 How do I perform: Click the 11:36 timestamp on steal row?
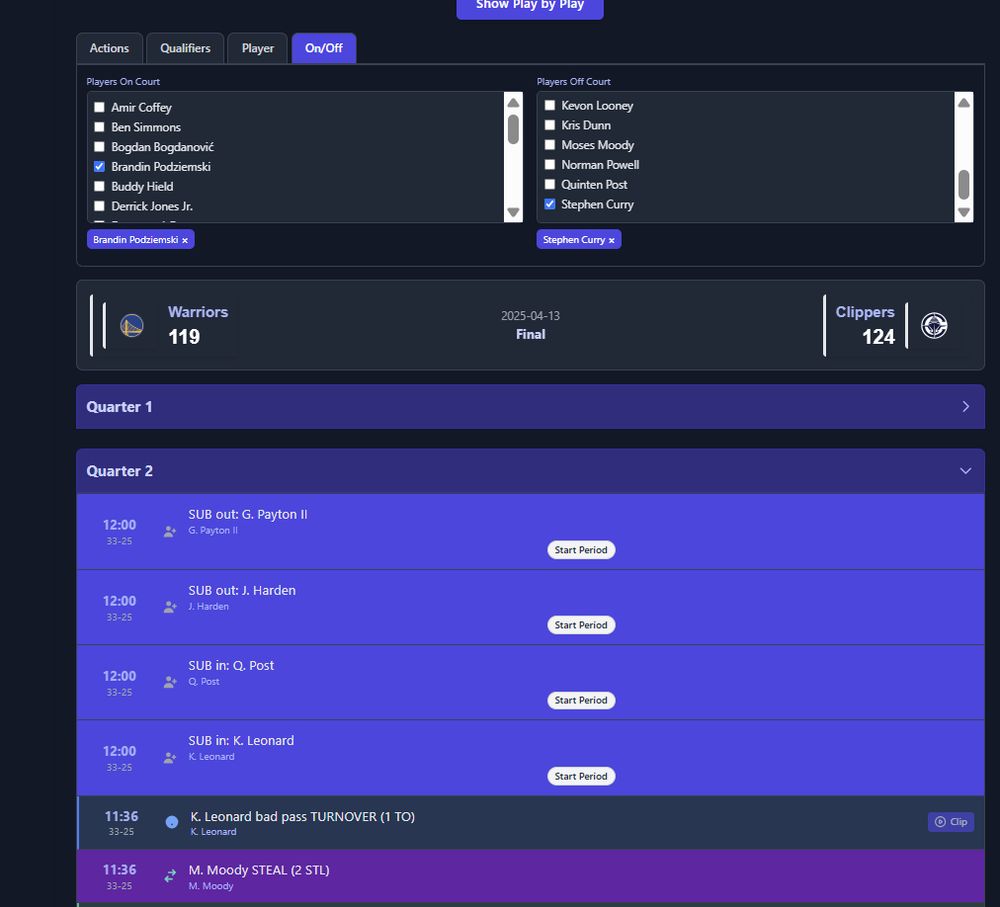point(119,870)
